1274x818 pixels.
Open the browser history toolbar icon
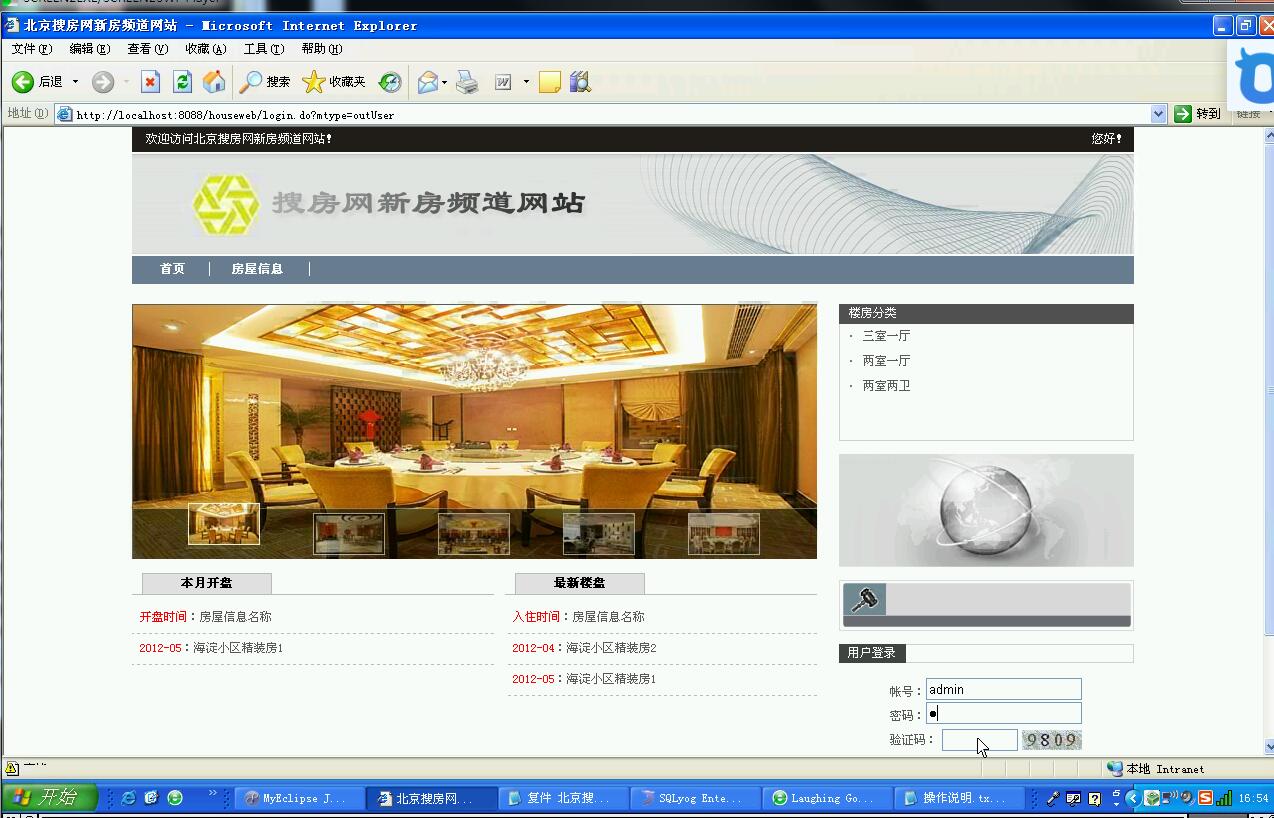tap(390, 82)
